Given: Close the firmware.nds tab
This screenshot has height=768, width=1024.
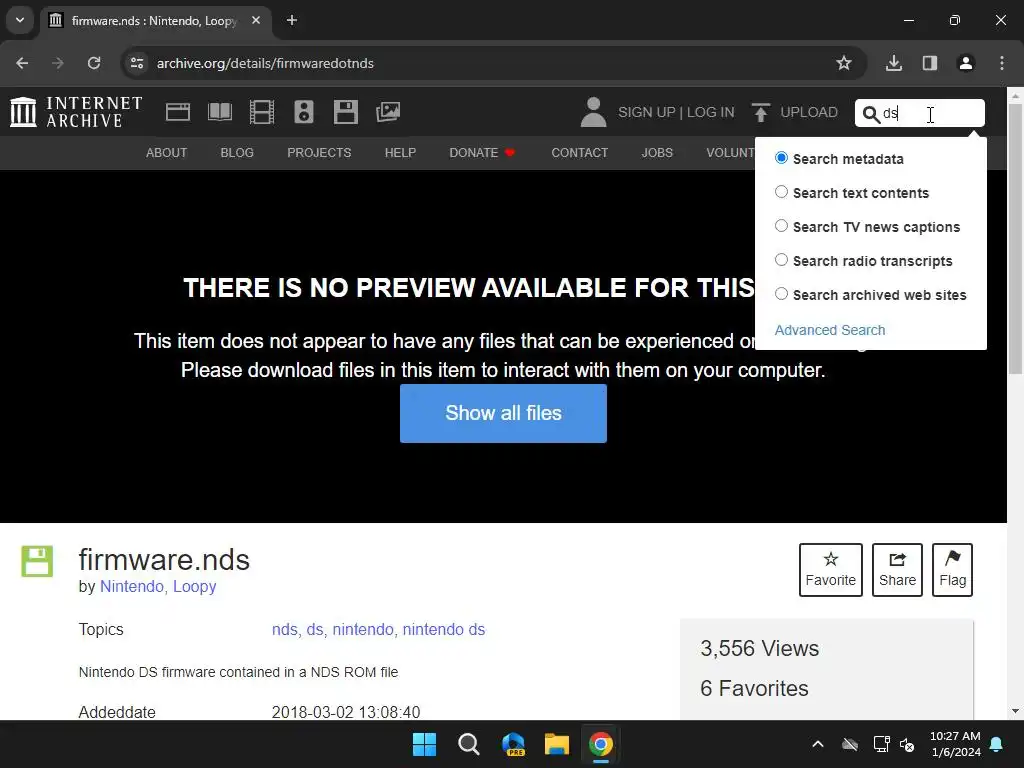Looking at the screenshot, I should [x=256, y=20].
